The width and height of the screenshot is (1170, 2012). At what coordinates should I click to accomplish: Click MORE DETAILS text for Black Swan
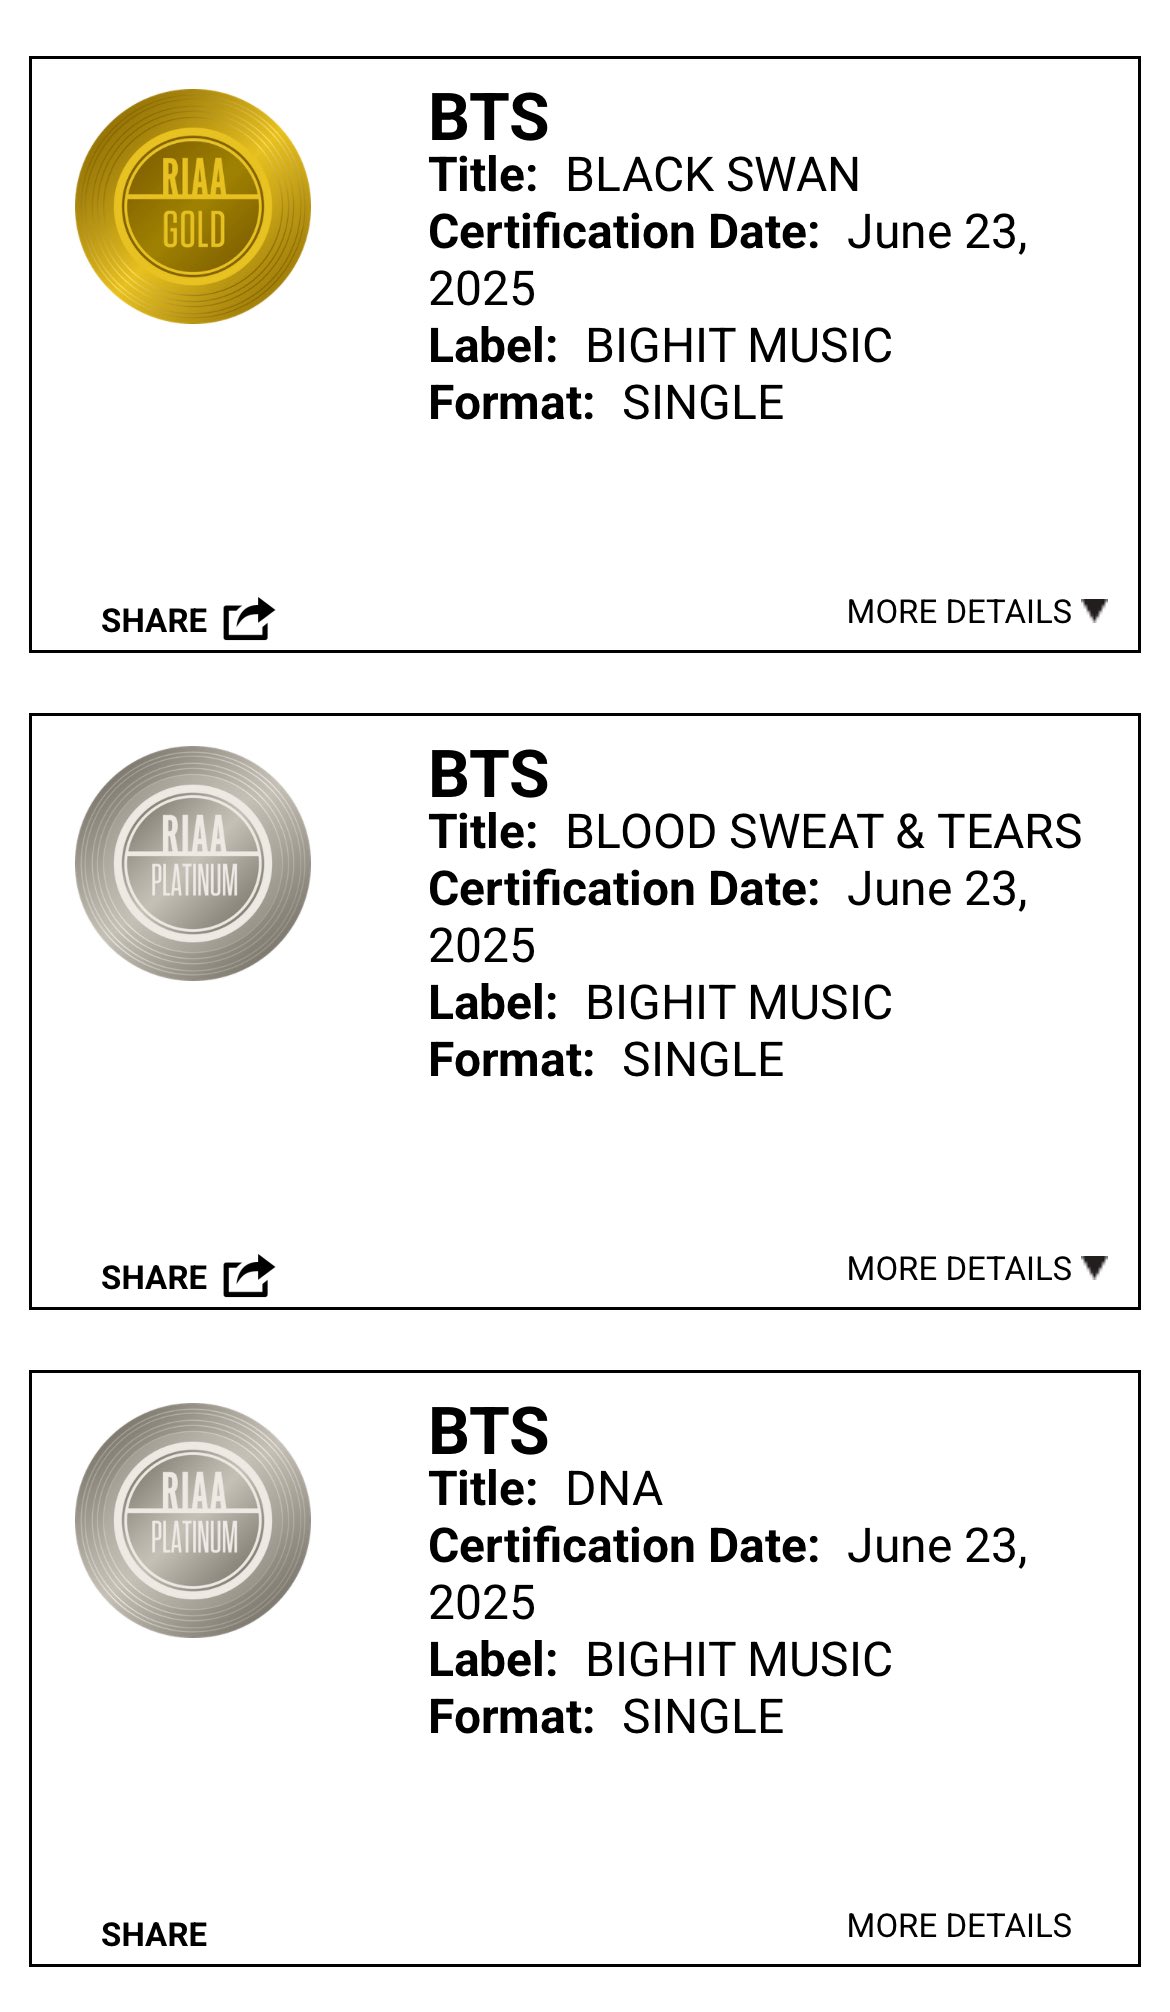[959, 611]
